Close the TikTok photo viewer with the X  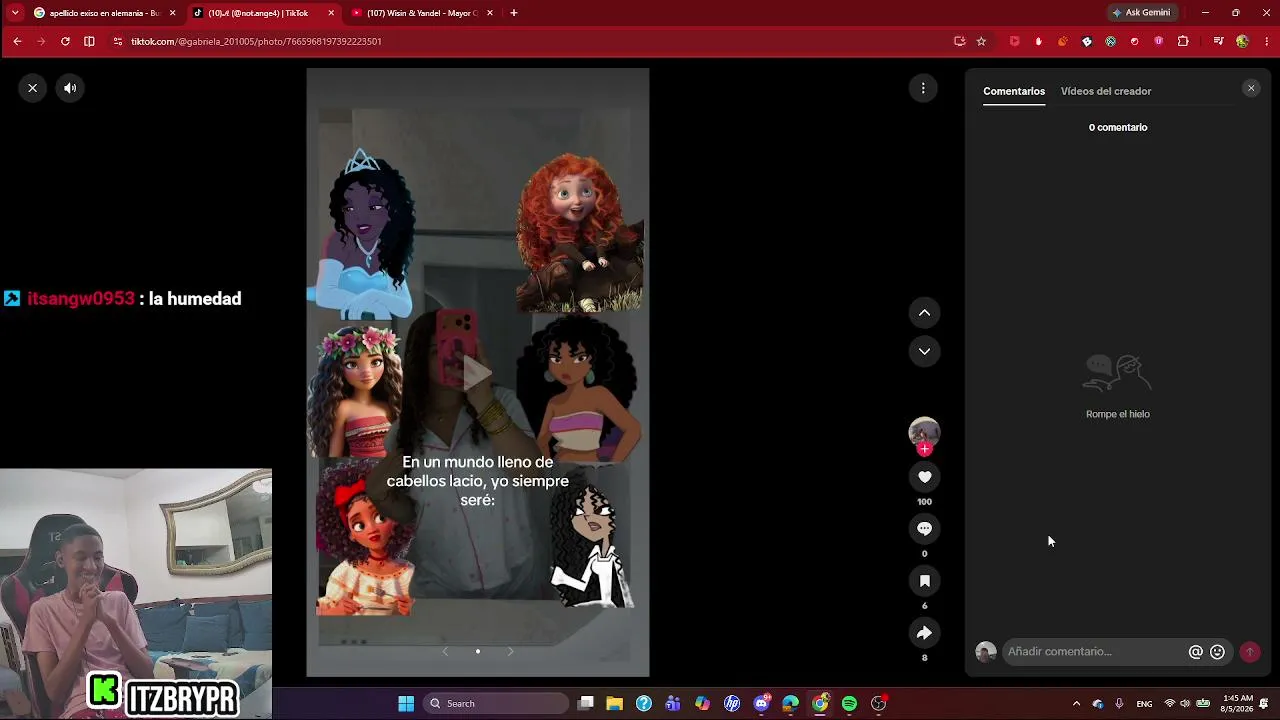tap(33, 88)
